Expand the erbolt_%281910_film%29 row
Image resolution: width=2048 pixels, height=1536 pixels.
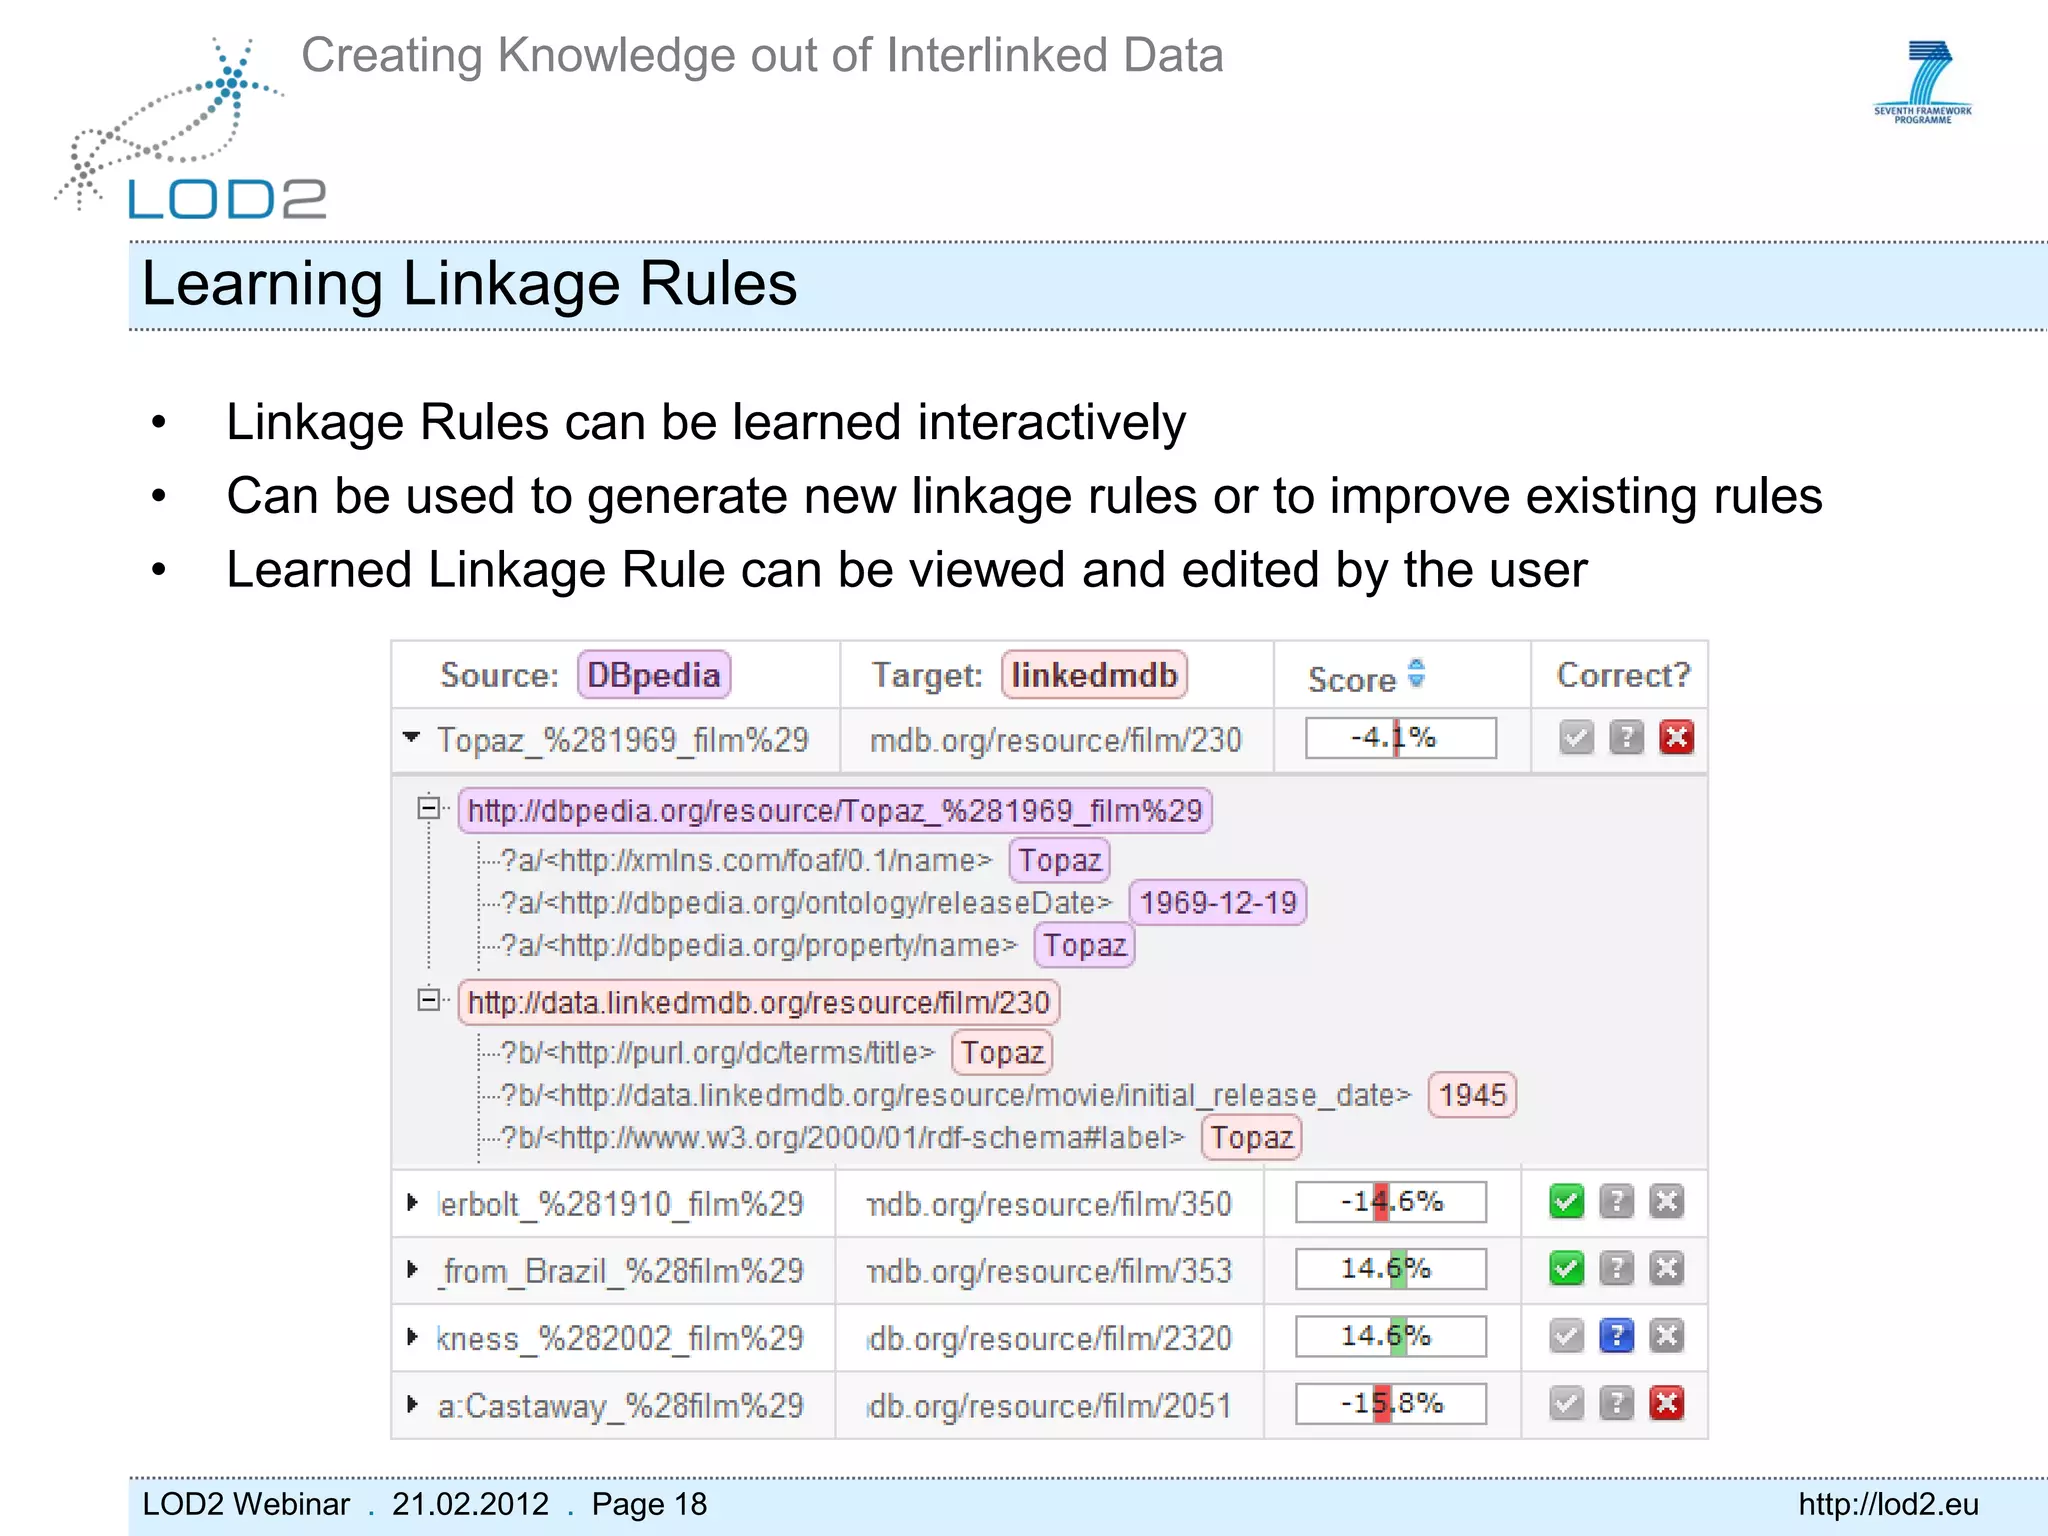click(412, 1202)
